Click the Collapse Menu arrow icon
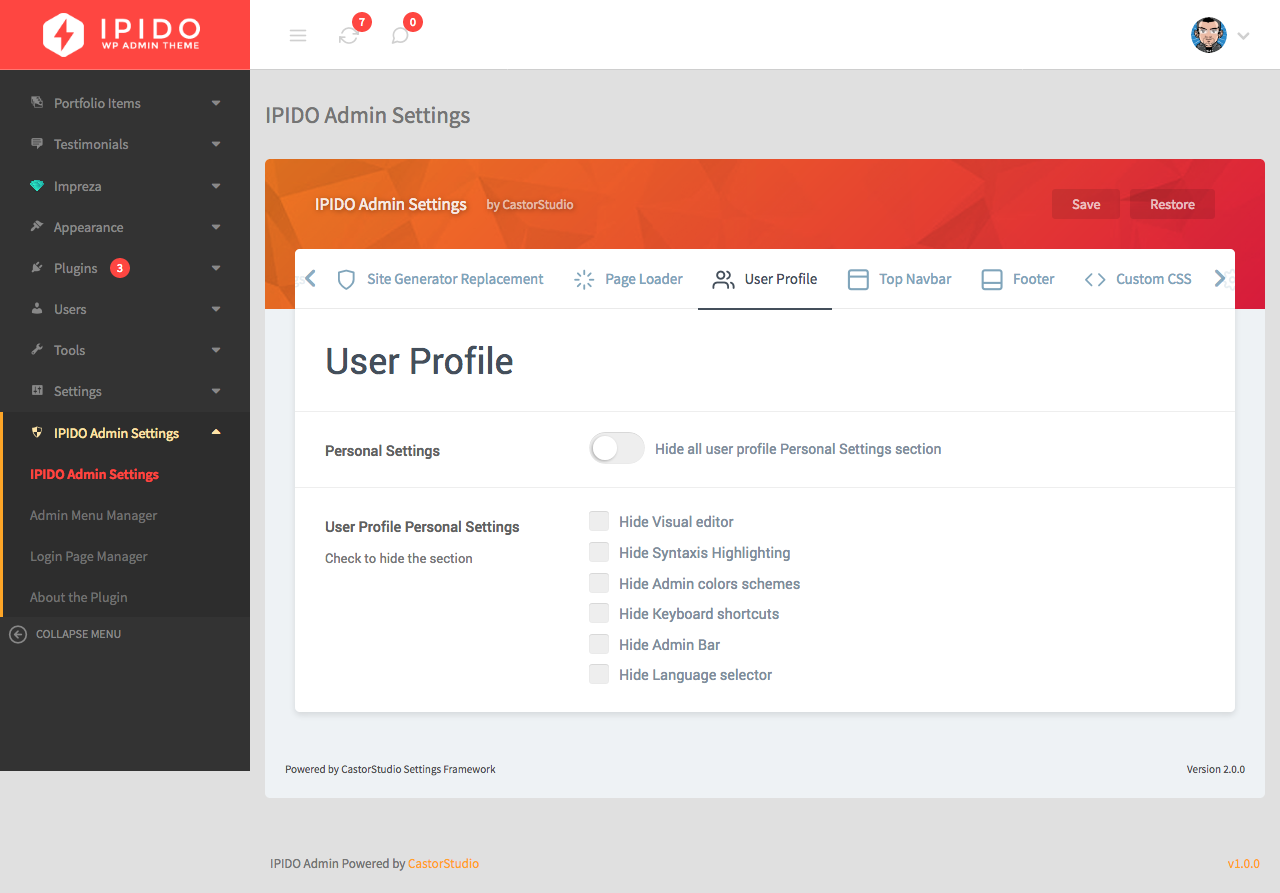Viewport: 1280px width, 893px height. [18, 634]
